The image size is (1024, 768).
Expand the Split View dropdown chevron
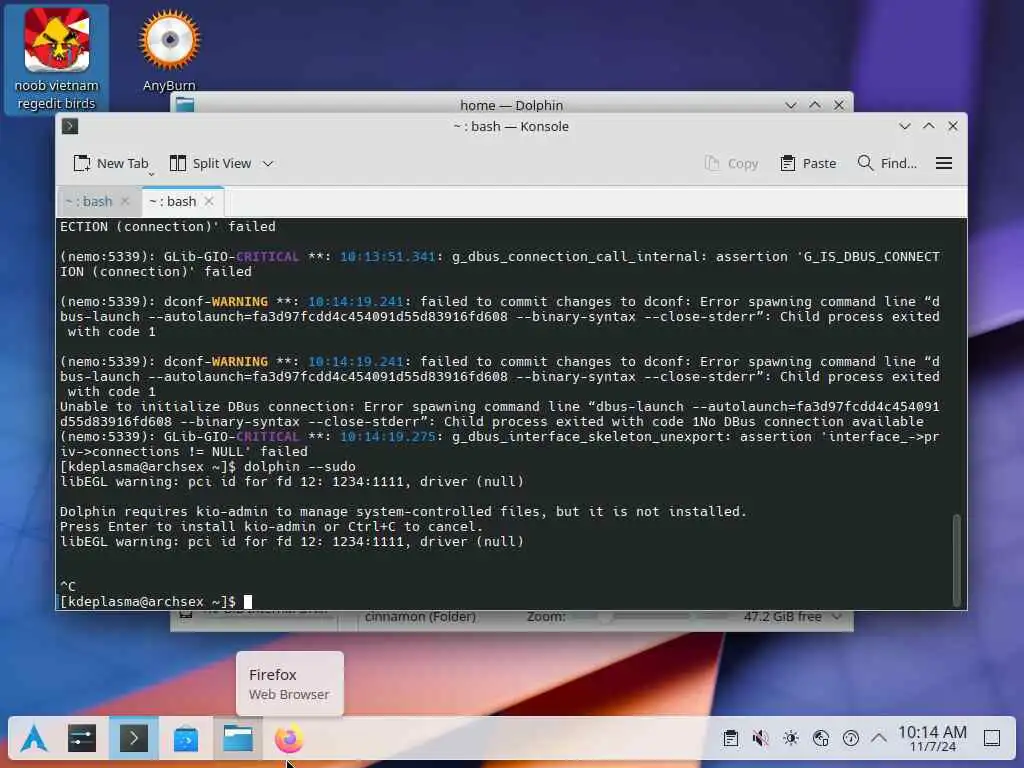(268, 163)
